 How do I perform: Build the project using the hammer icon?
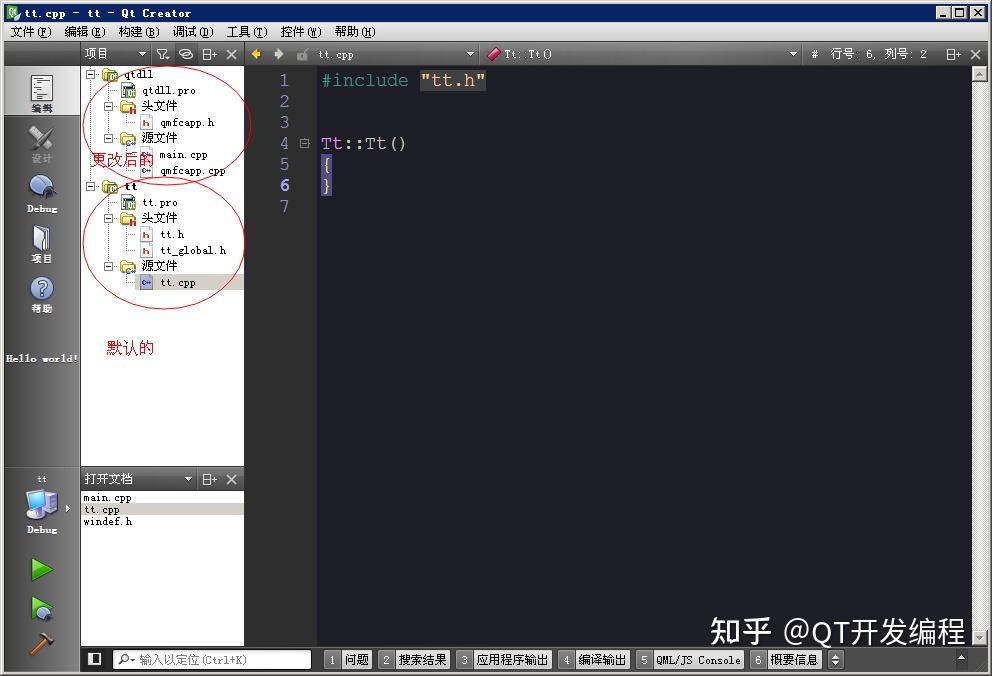tap(42, 641)
